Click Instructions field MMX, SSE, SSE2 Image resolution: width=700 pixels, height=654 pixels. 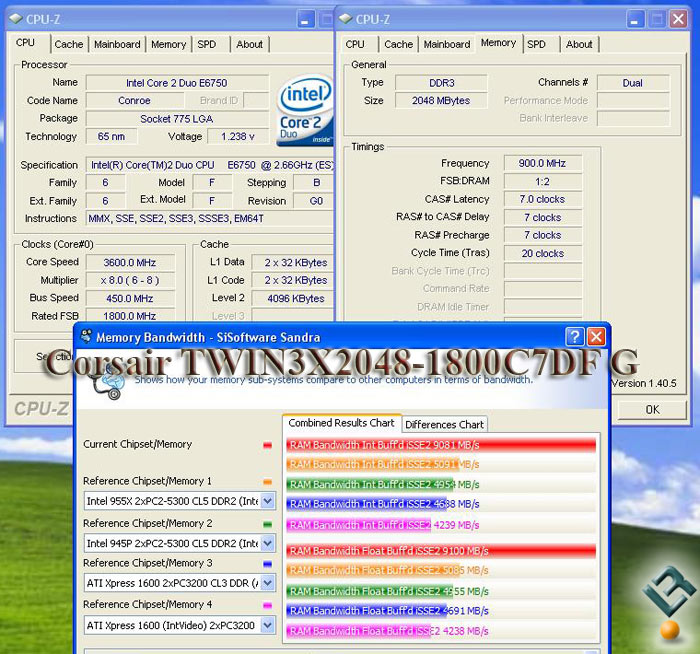[x=210, y=219]
